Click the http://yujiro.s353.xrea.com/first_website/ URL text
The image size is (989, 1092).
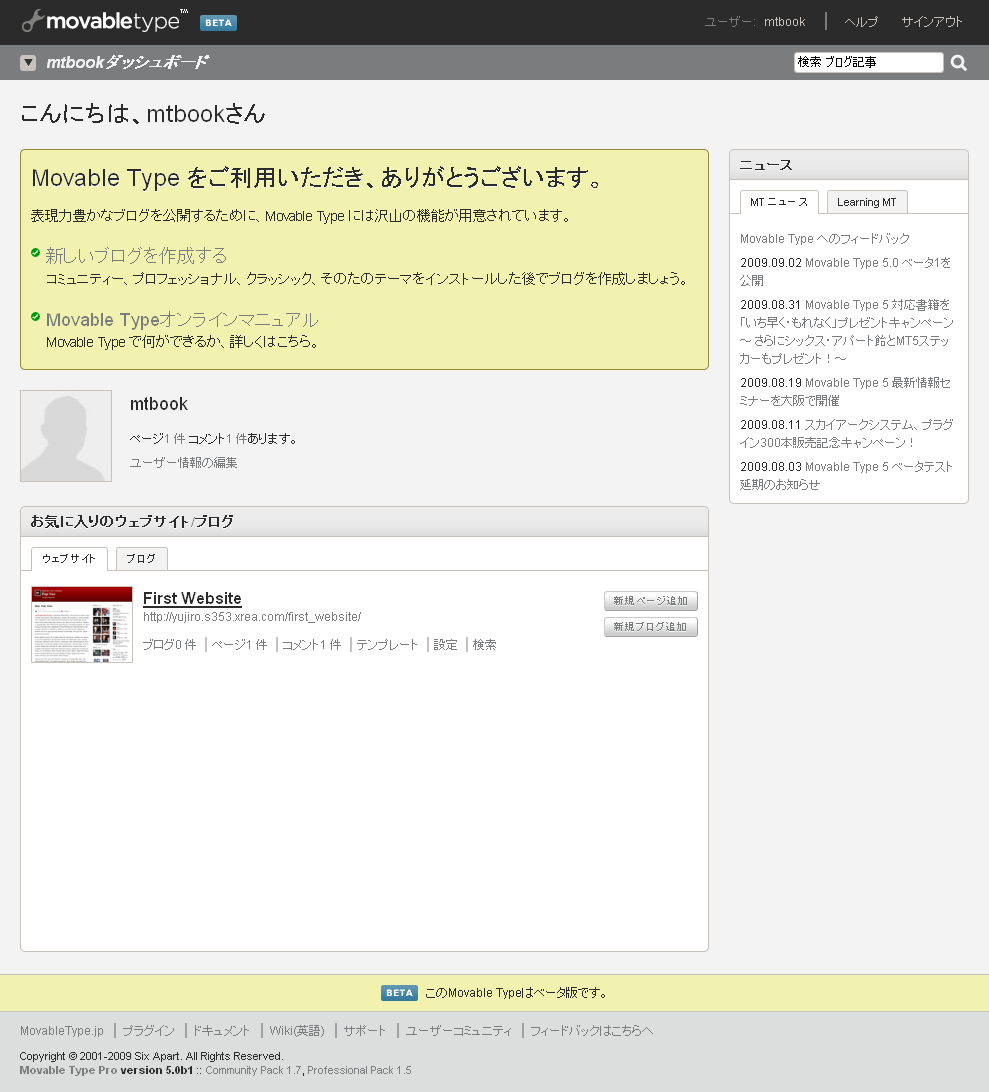pyautogui.click(x=252, y=617)
